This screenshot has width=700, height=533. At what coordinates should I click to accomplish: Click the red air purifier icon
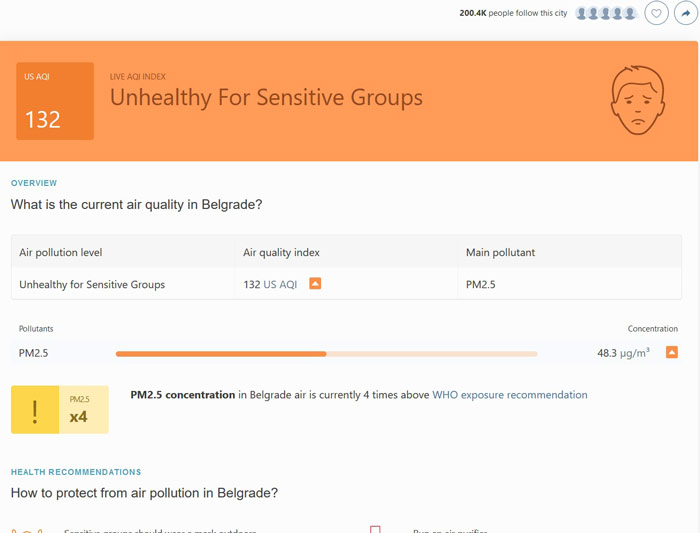coord(375,529)
